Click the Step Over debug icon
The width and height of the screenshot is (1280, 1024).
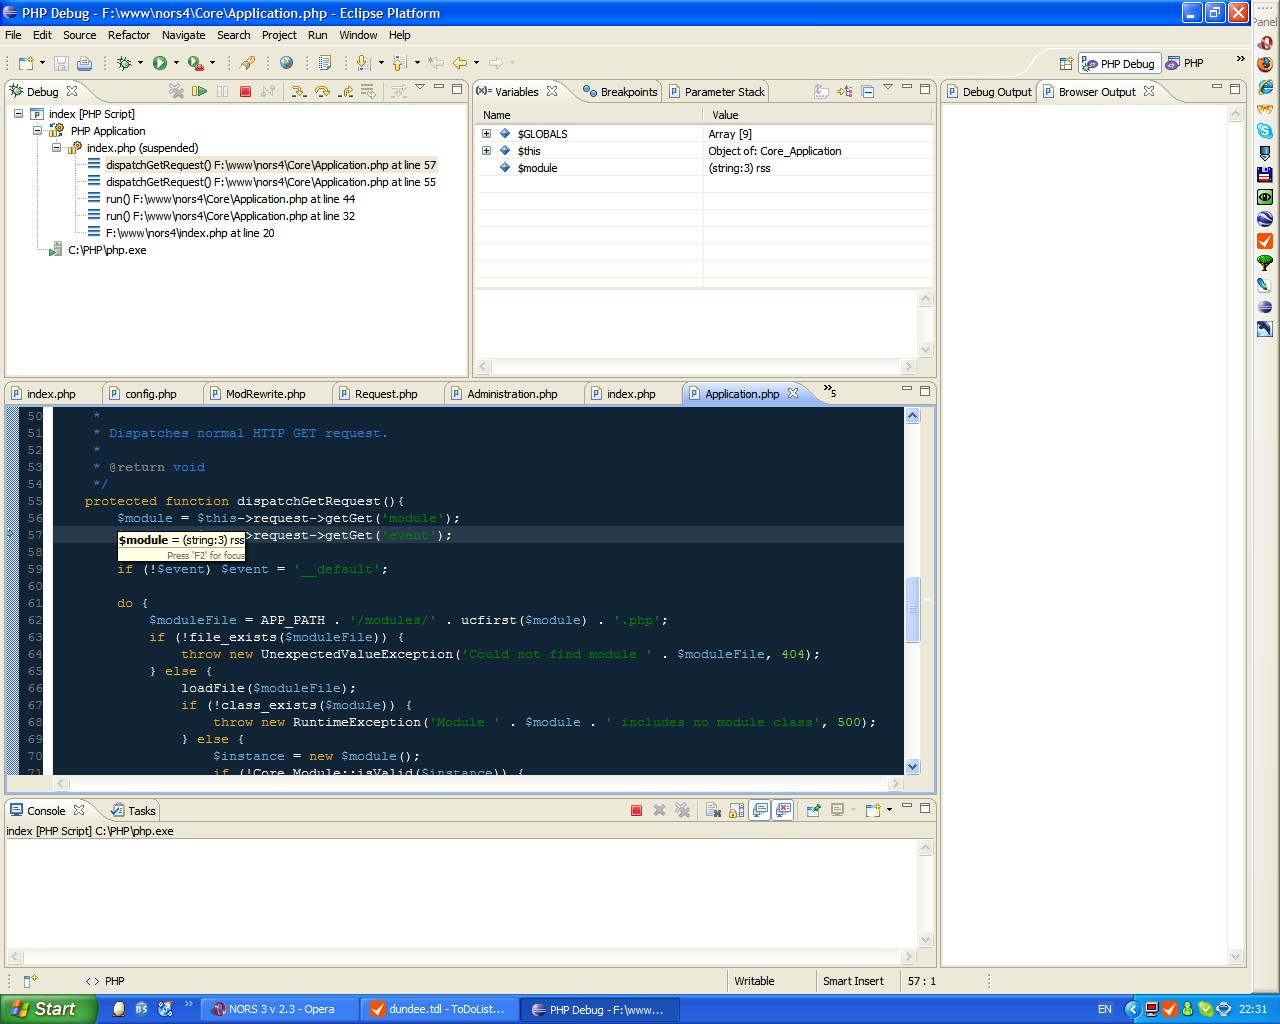322,91
